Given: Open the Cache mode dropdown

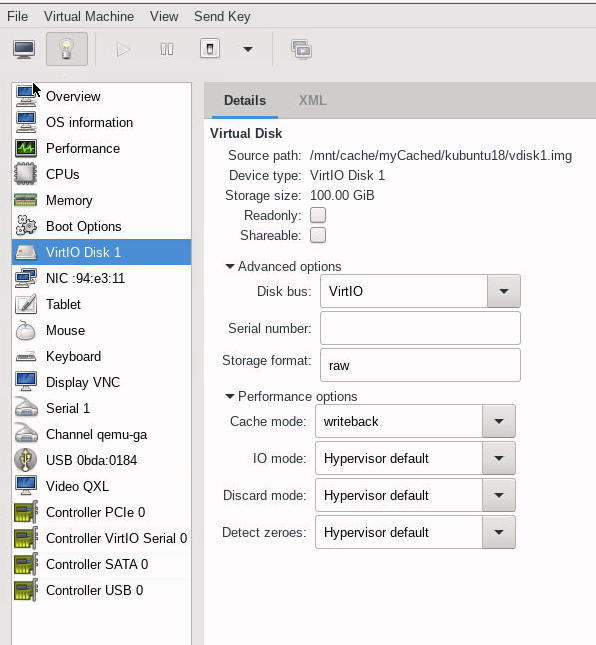Looking at the screenshot, I should coord(415,421).
